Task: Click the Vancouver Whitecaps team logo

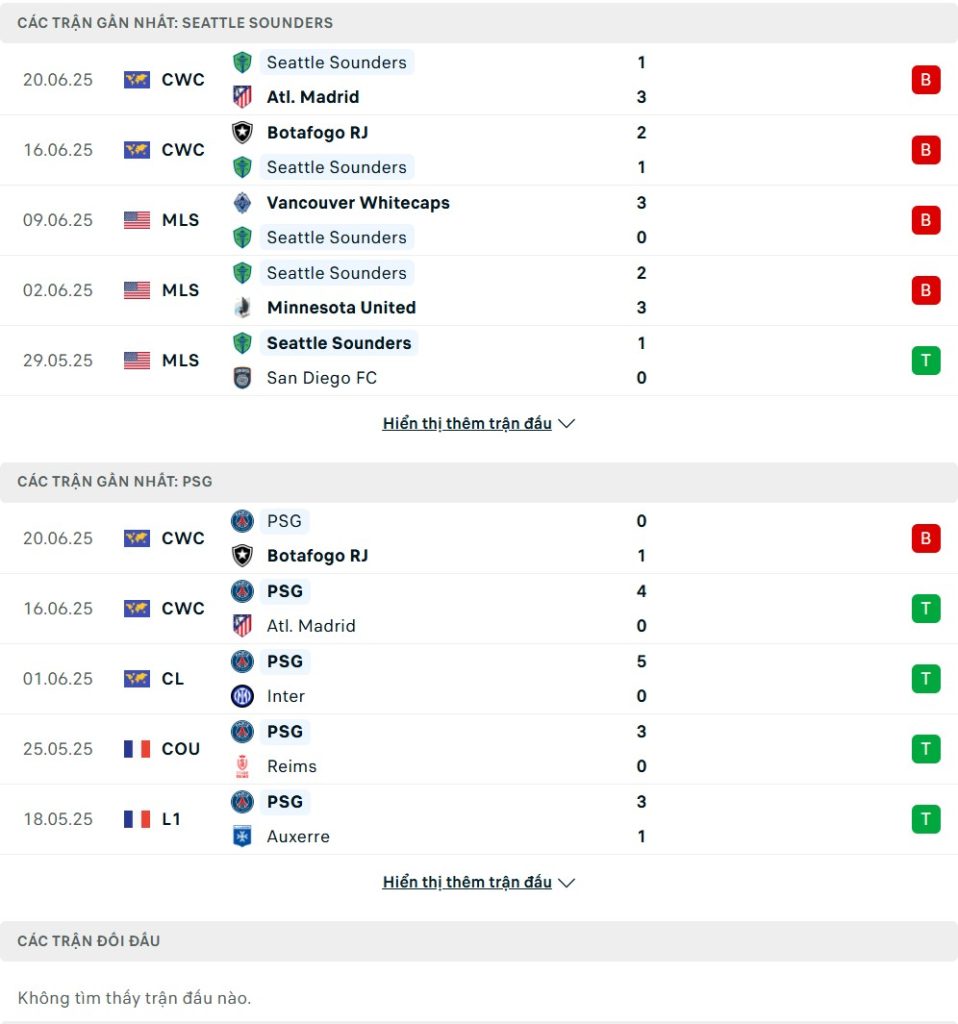Action: (242, 203)
